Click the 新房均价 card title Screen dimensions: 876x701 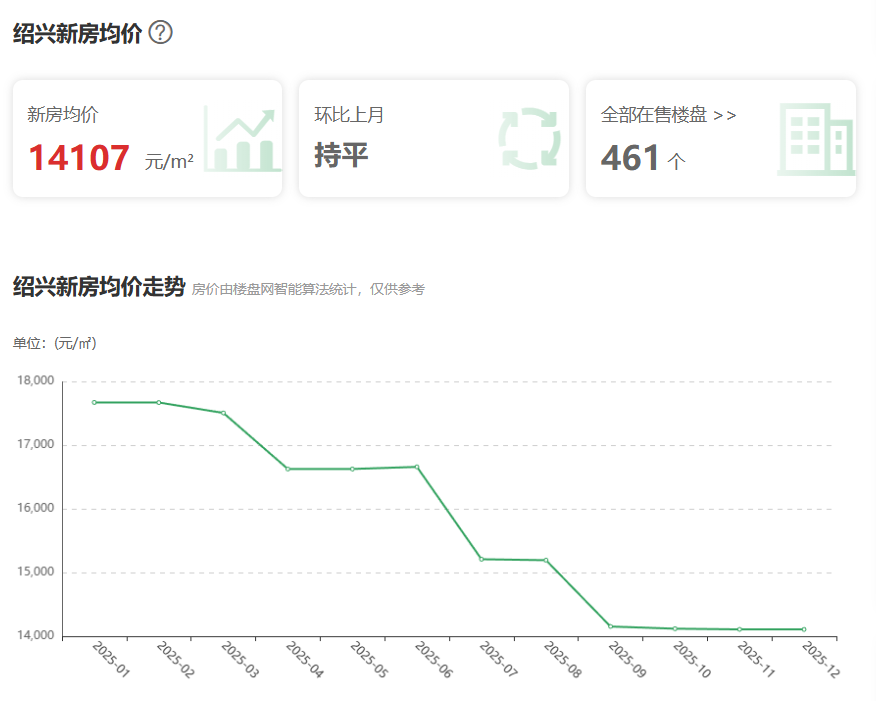click(63, 115)
